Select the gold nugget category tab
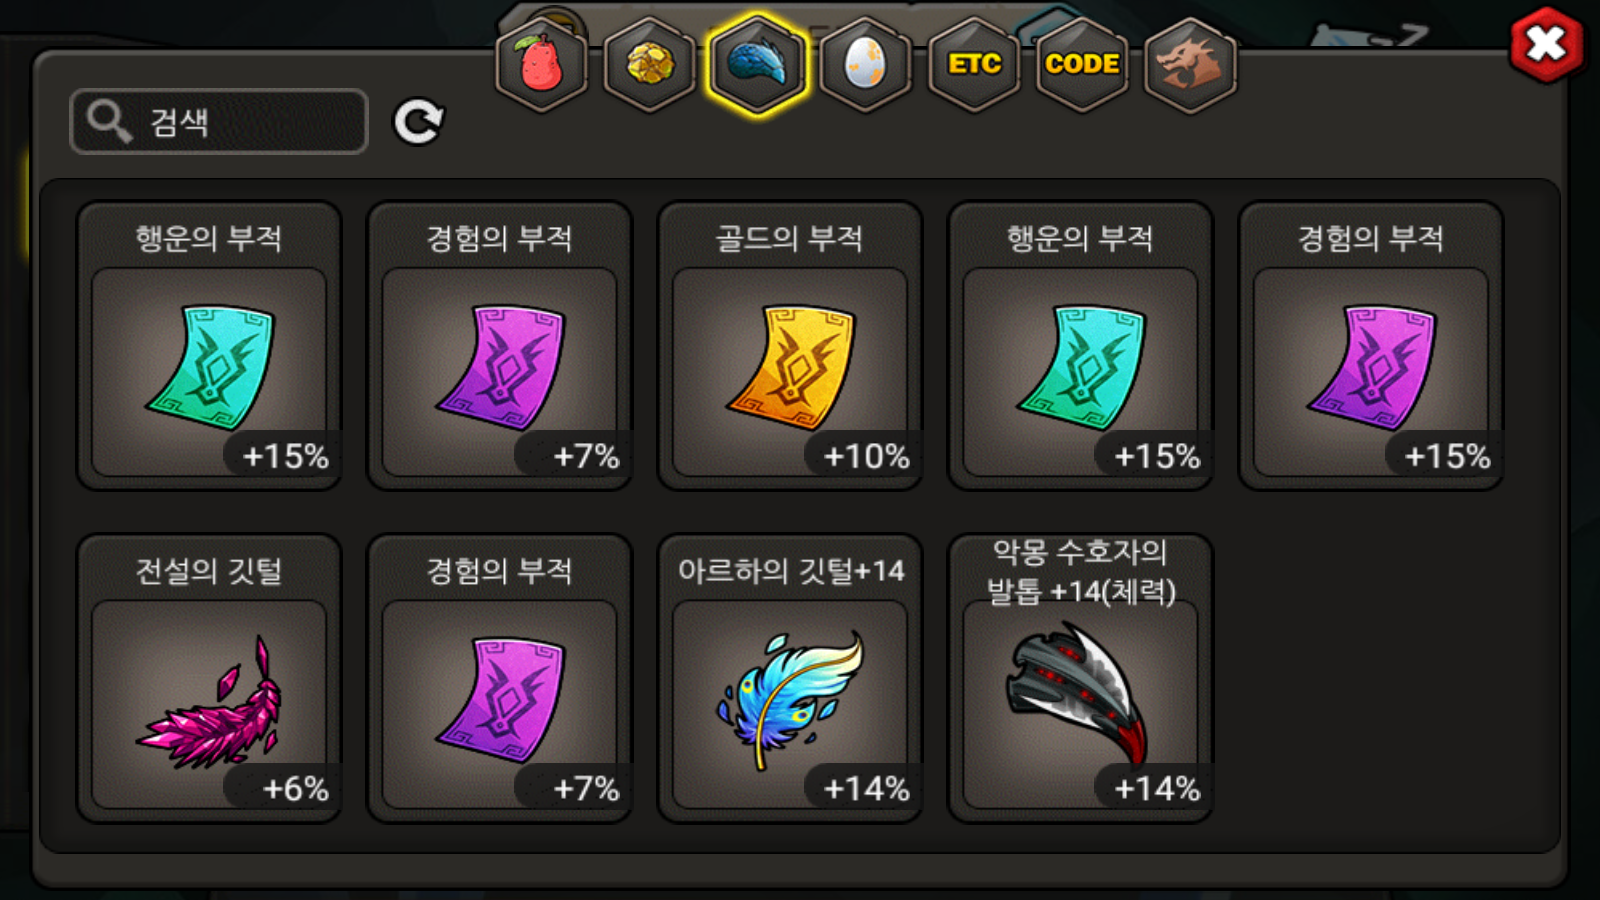The image size is (1600, 900). tap(650, 64)
